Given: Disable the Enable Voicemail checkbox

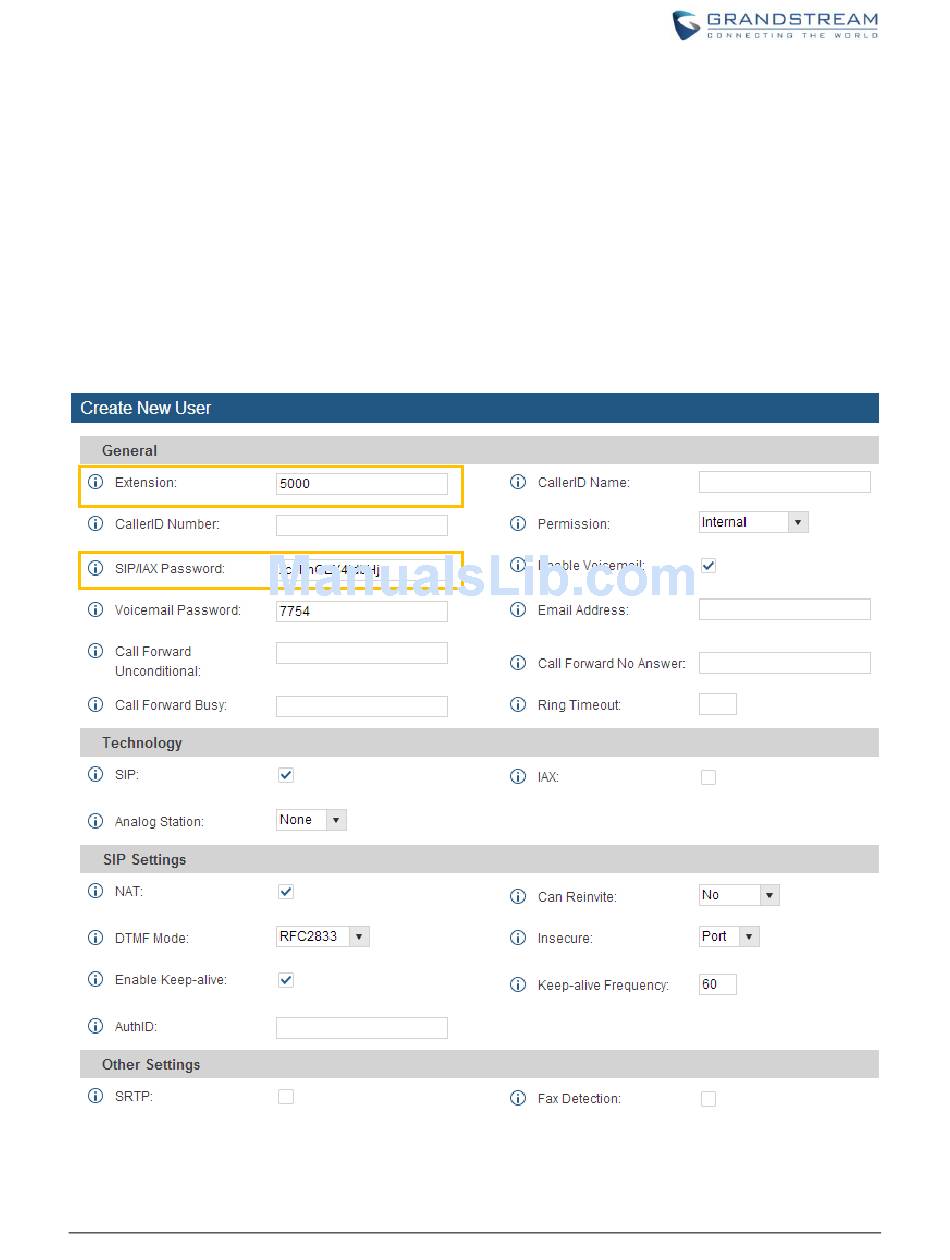Looking at the screenshot, I should 708,565.
